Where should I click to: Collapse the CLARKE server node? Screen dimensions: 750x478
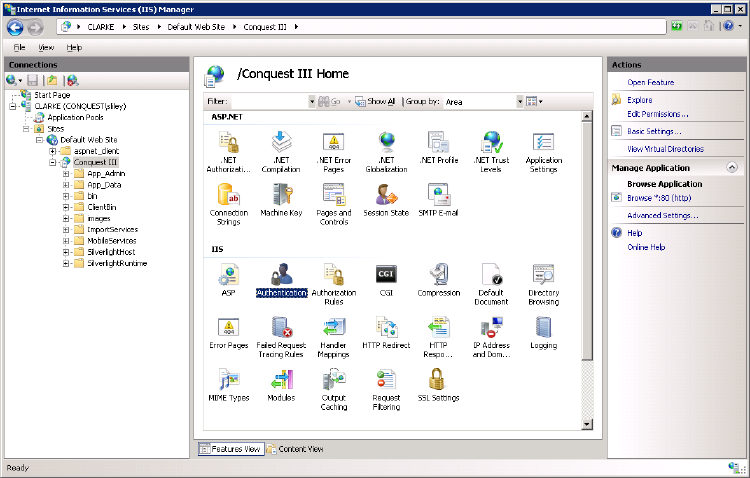13,106
